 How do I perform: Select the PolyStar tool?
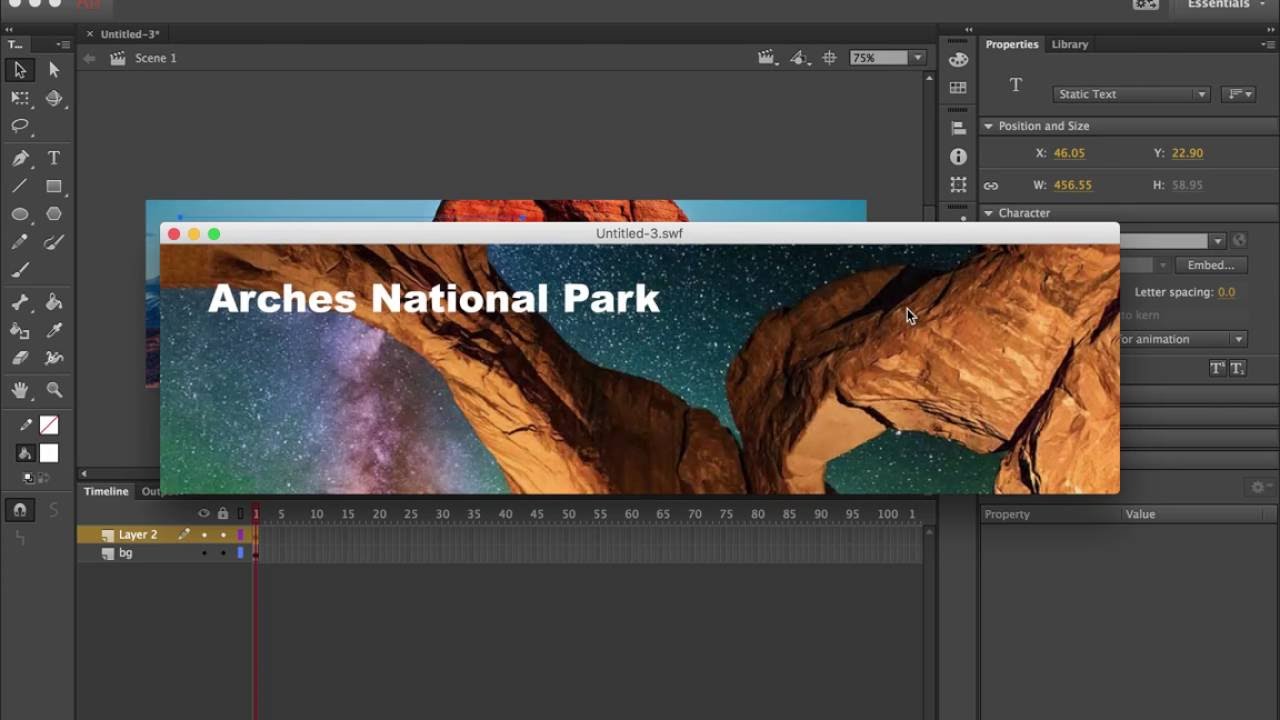(54, 214)
